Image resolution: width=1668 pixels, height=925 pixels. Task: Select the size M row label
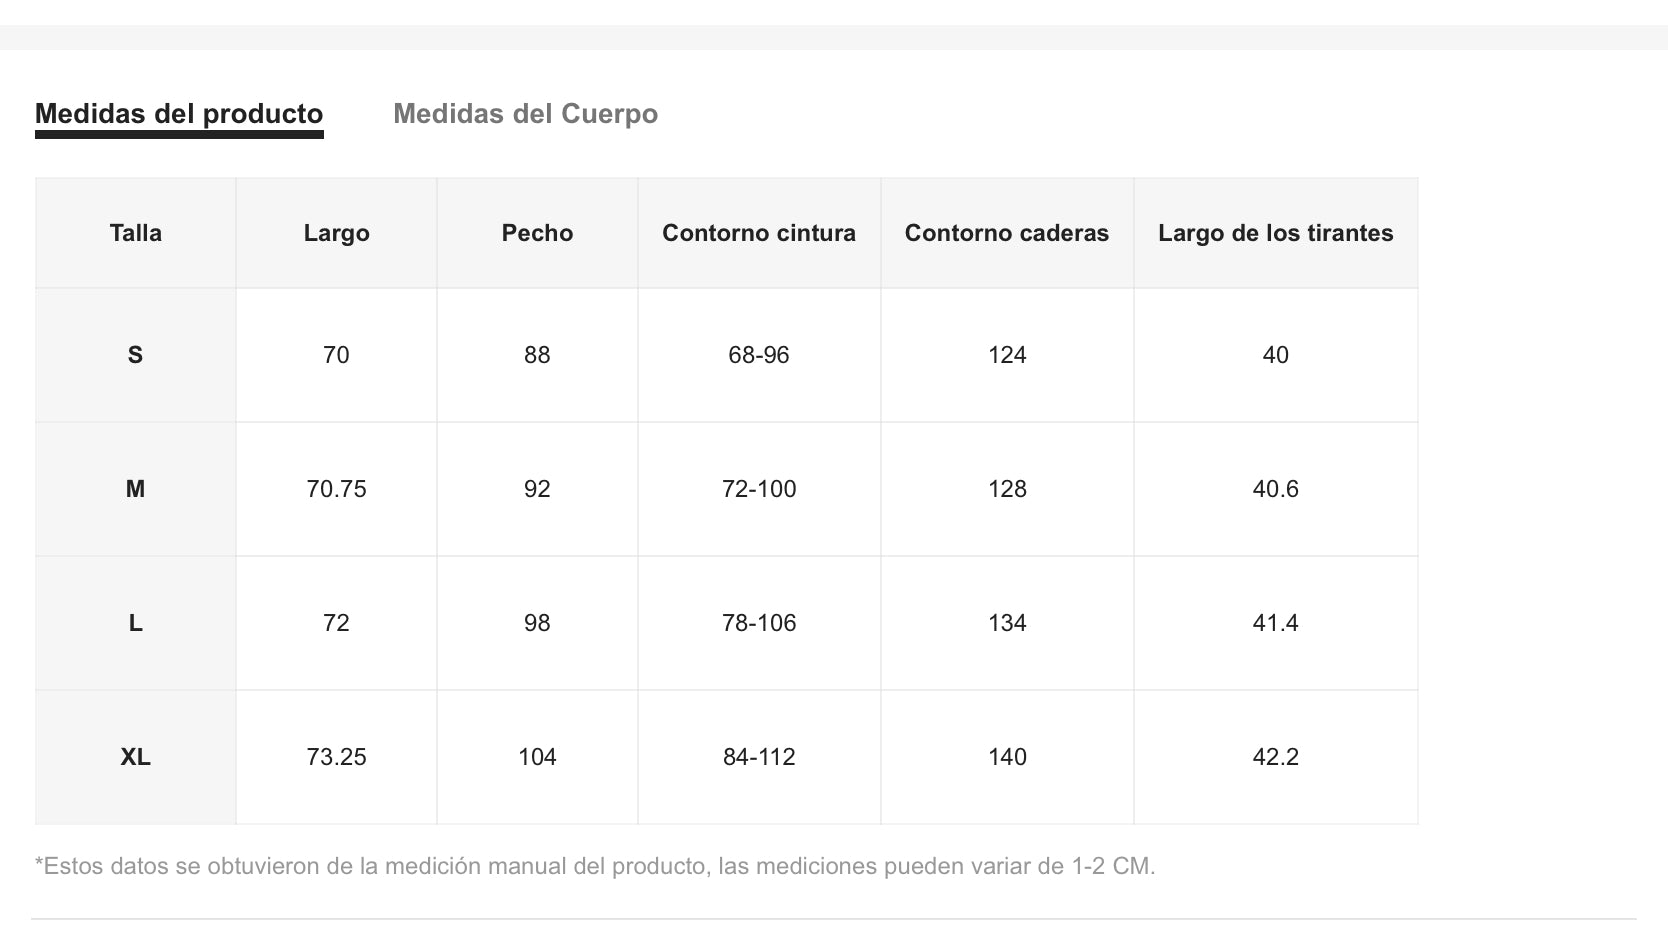(135, 489)
